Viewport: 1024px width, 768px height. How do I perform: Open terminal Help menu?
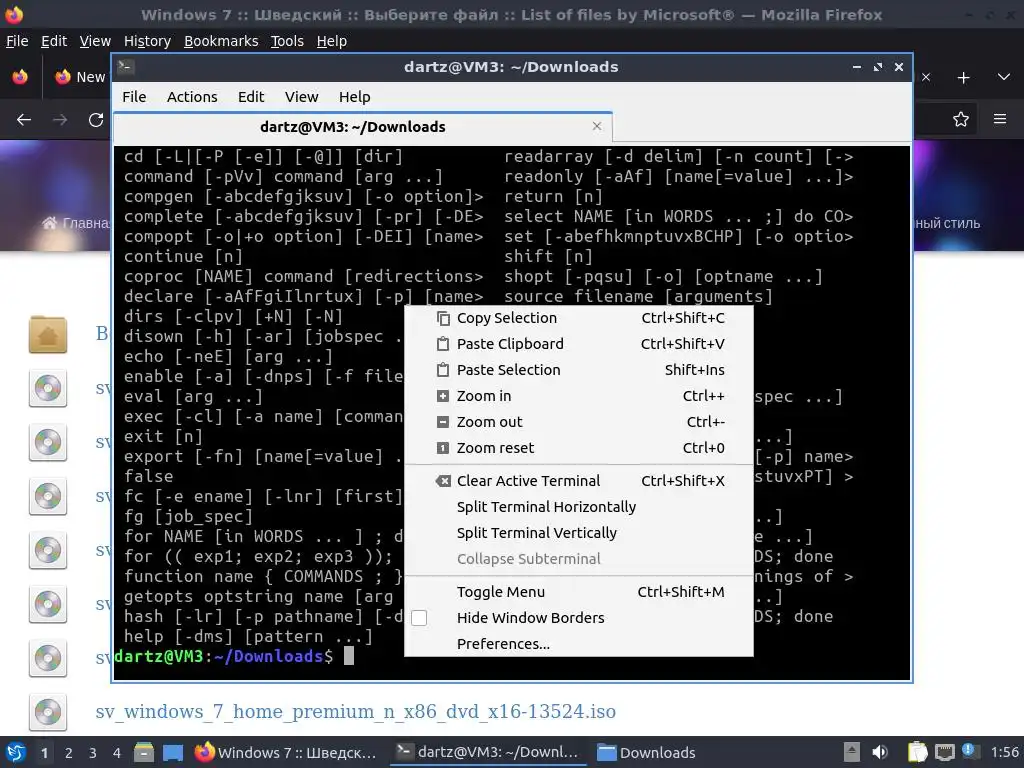click(355, 97)
